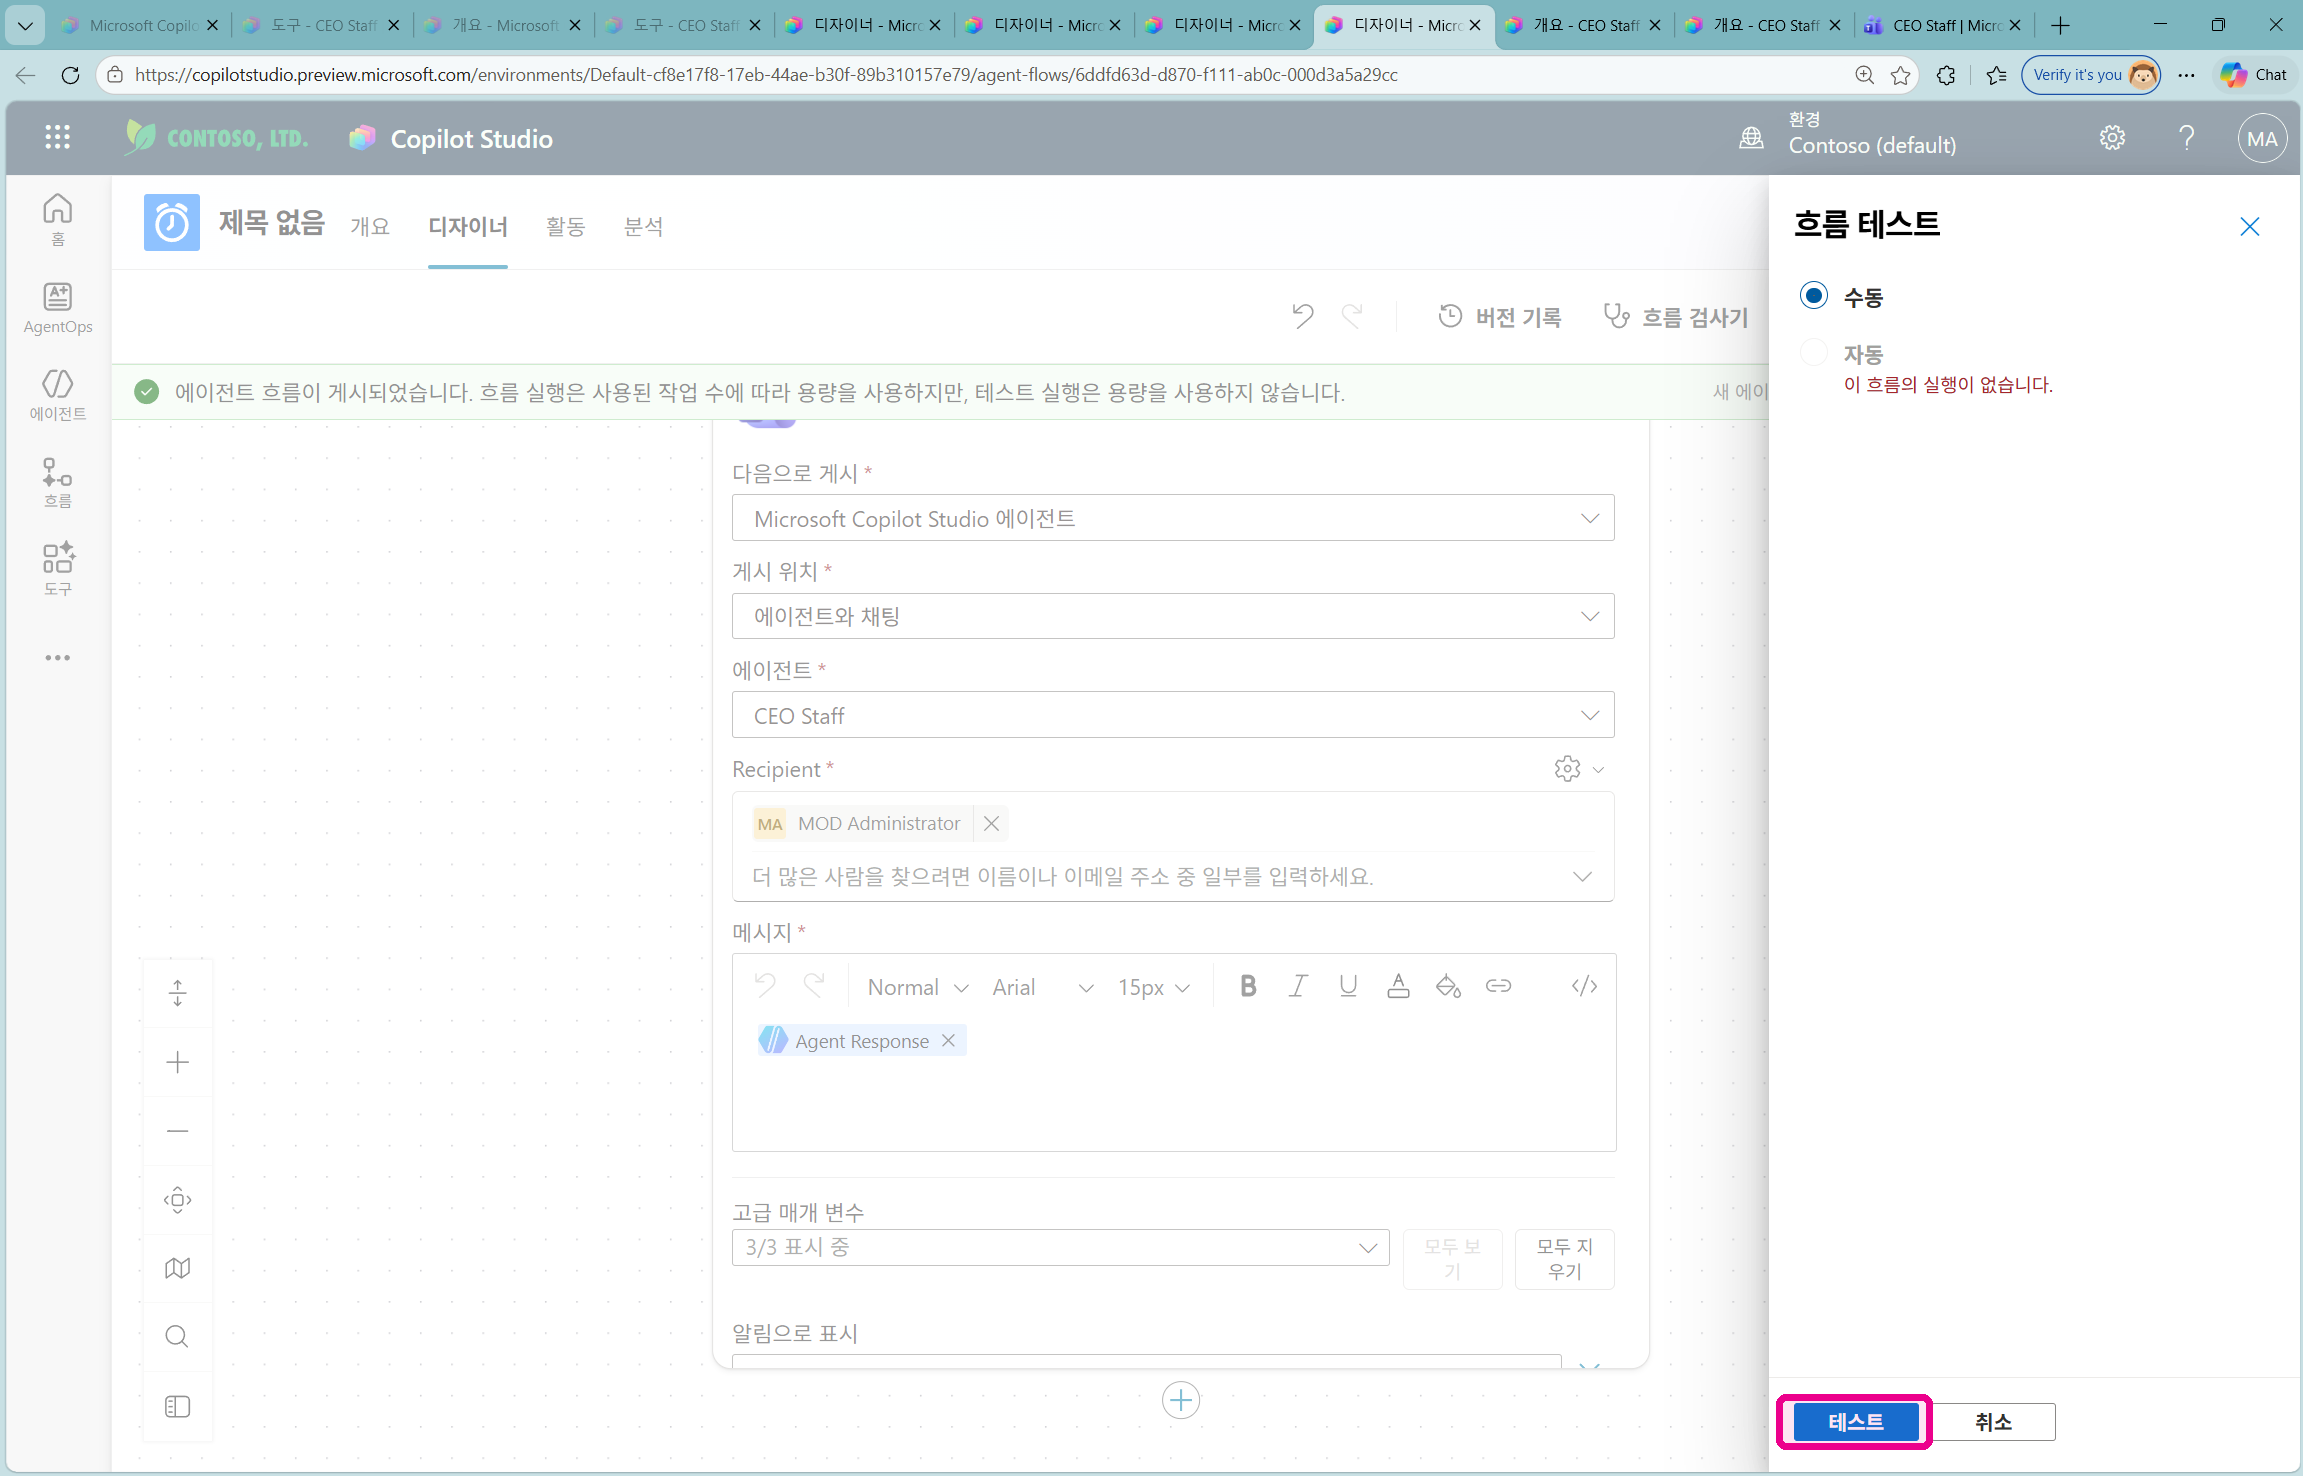Switch to the 분석 tab
Screen dimensions: 2303x1476
[643, 227]
